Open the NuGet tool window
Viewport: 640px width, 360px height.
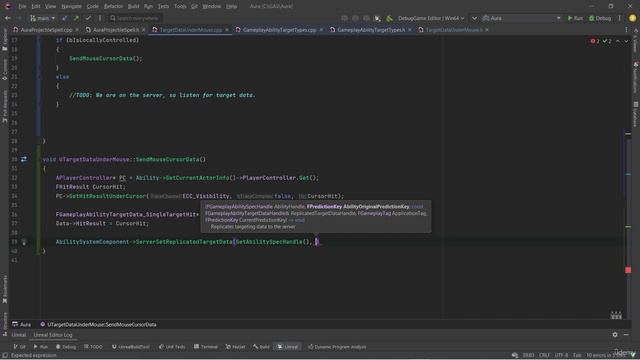click(236, 347)
